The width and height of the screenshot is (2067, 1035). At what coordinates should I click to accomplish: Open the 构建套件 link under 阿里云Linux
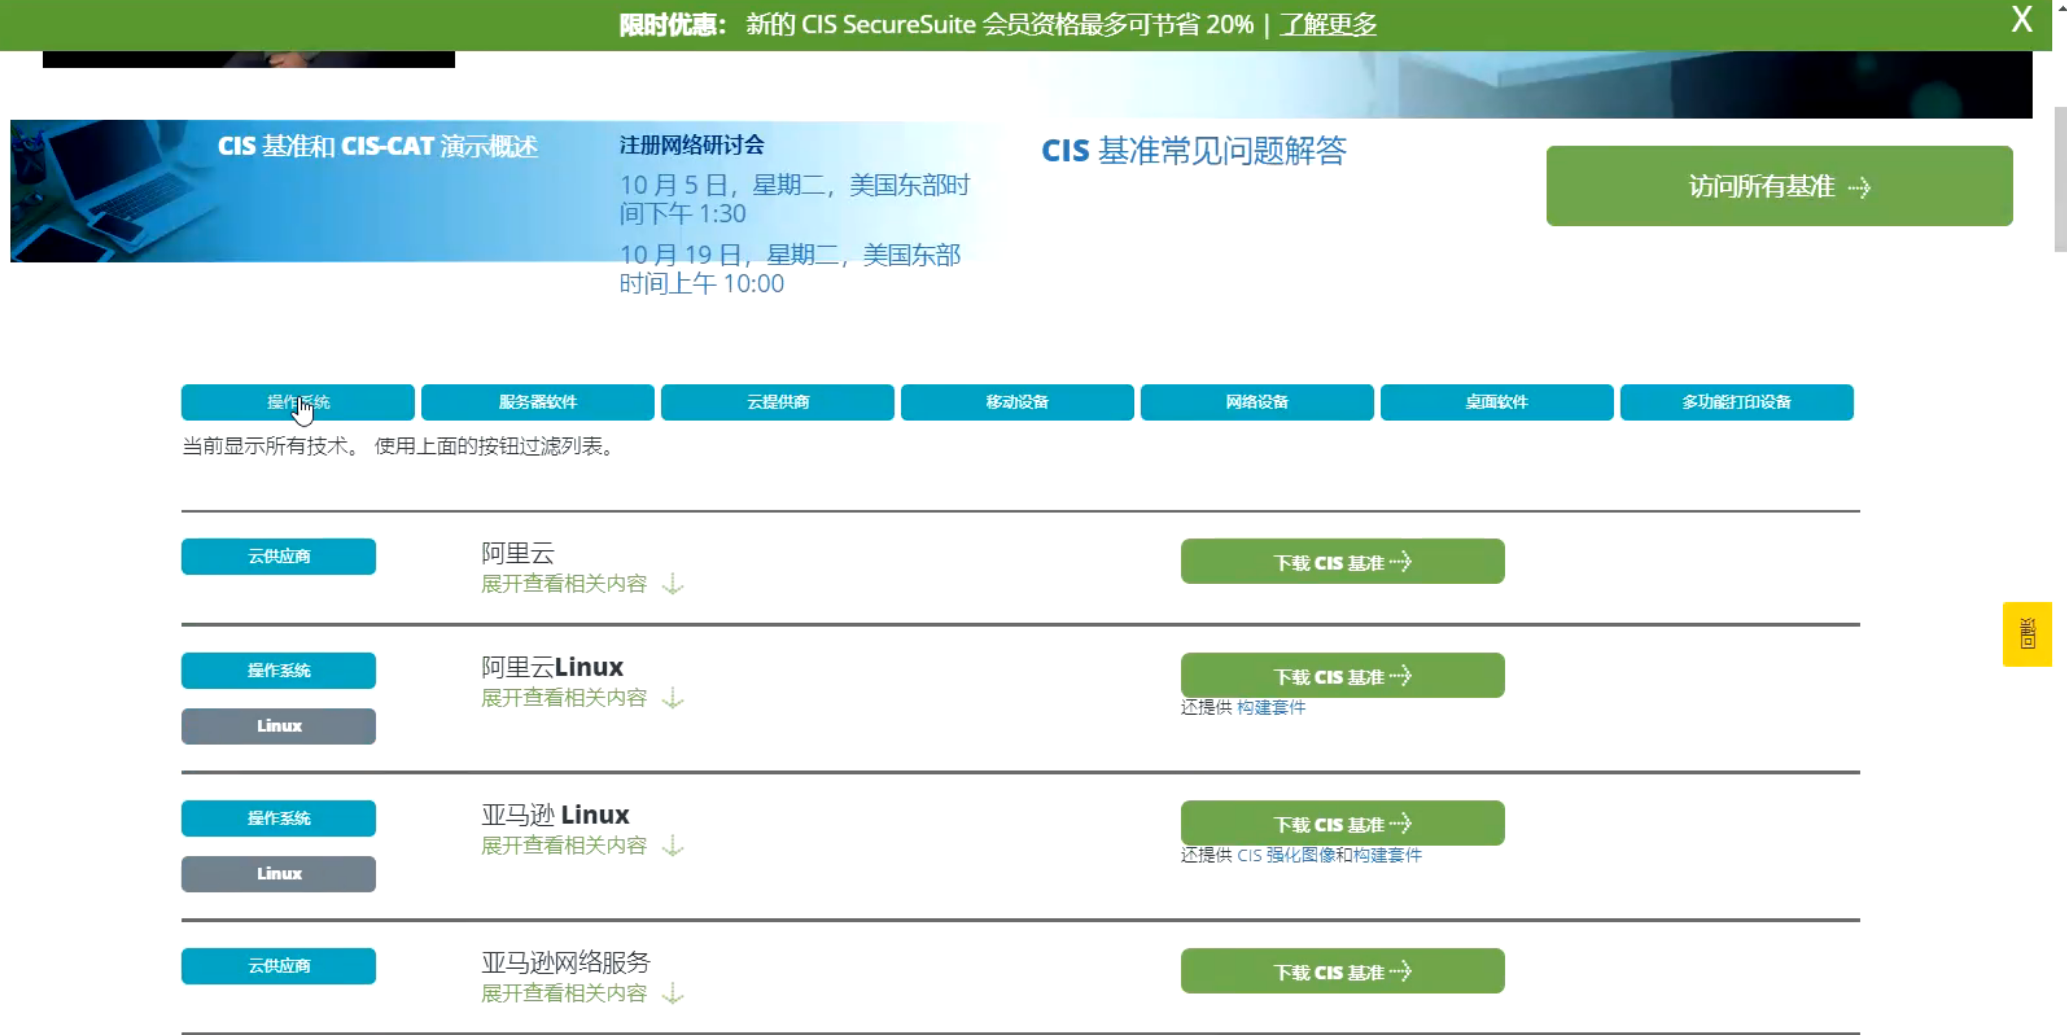(x=1271, y=708)
